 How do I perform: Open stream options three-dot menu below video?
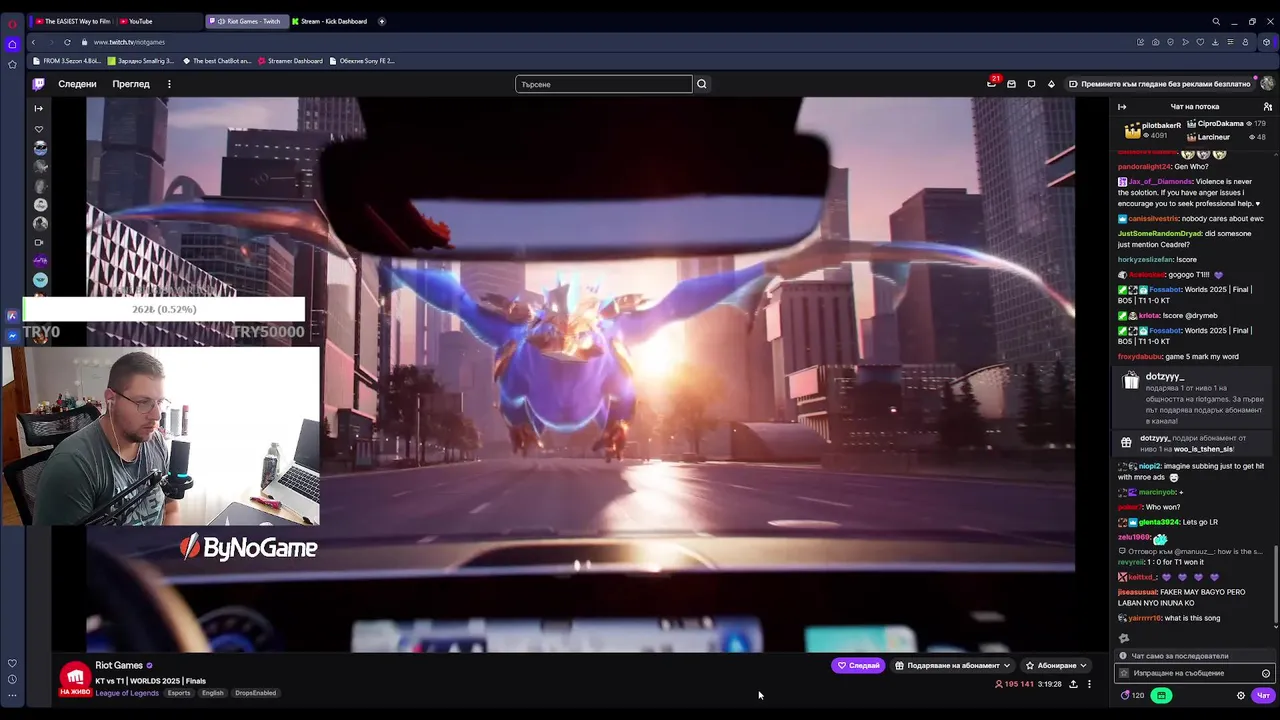point(1089,684)
